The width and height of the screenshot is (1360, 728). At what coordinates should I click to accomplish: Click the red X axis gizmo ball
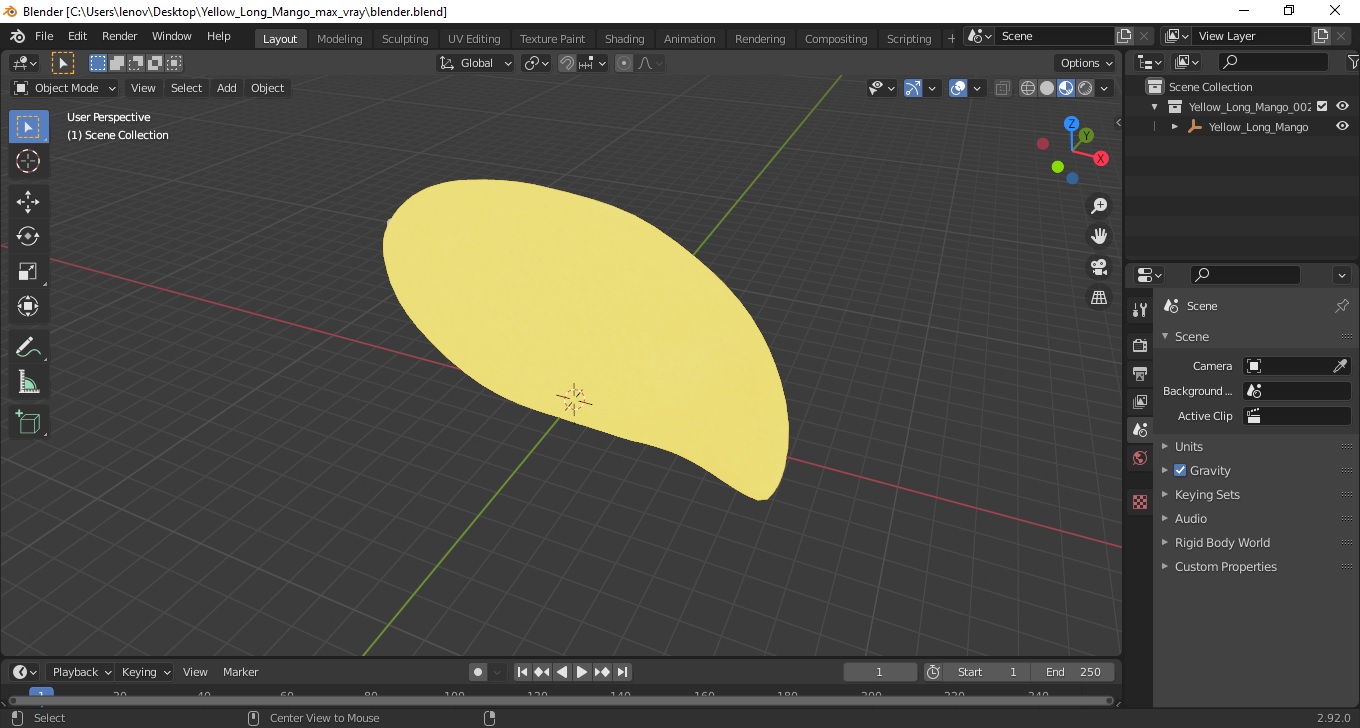point(1101,158)
